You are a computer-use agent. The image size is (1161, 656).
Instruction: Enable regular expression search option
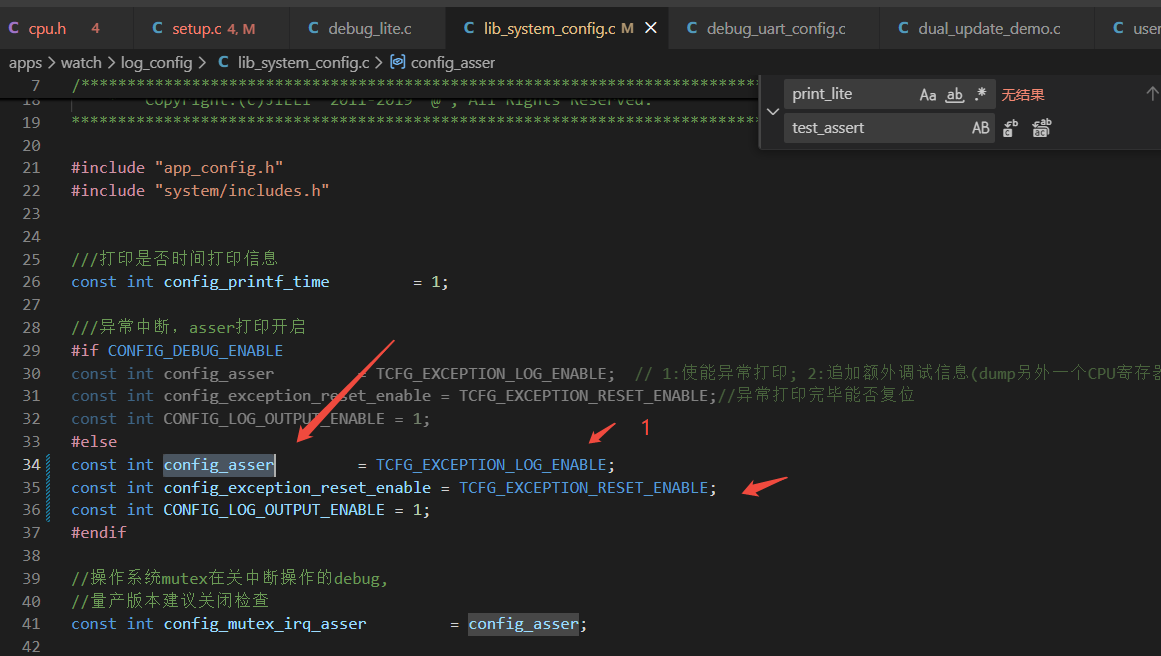(980, 95)
